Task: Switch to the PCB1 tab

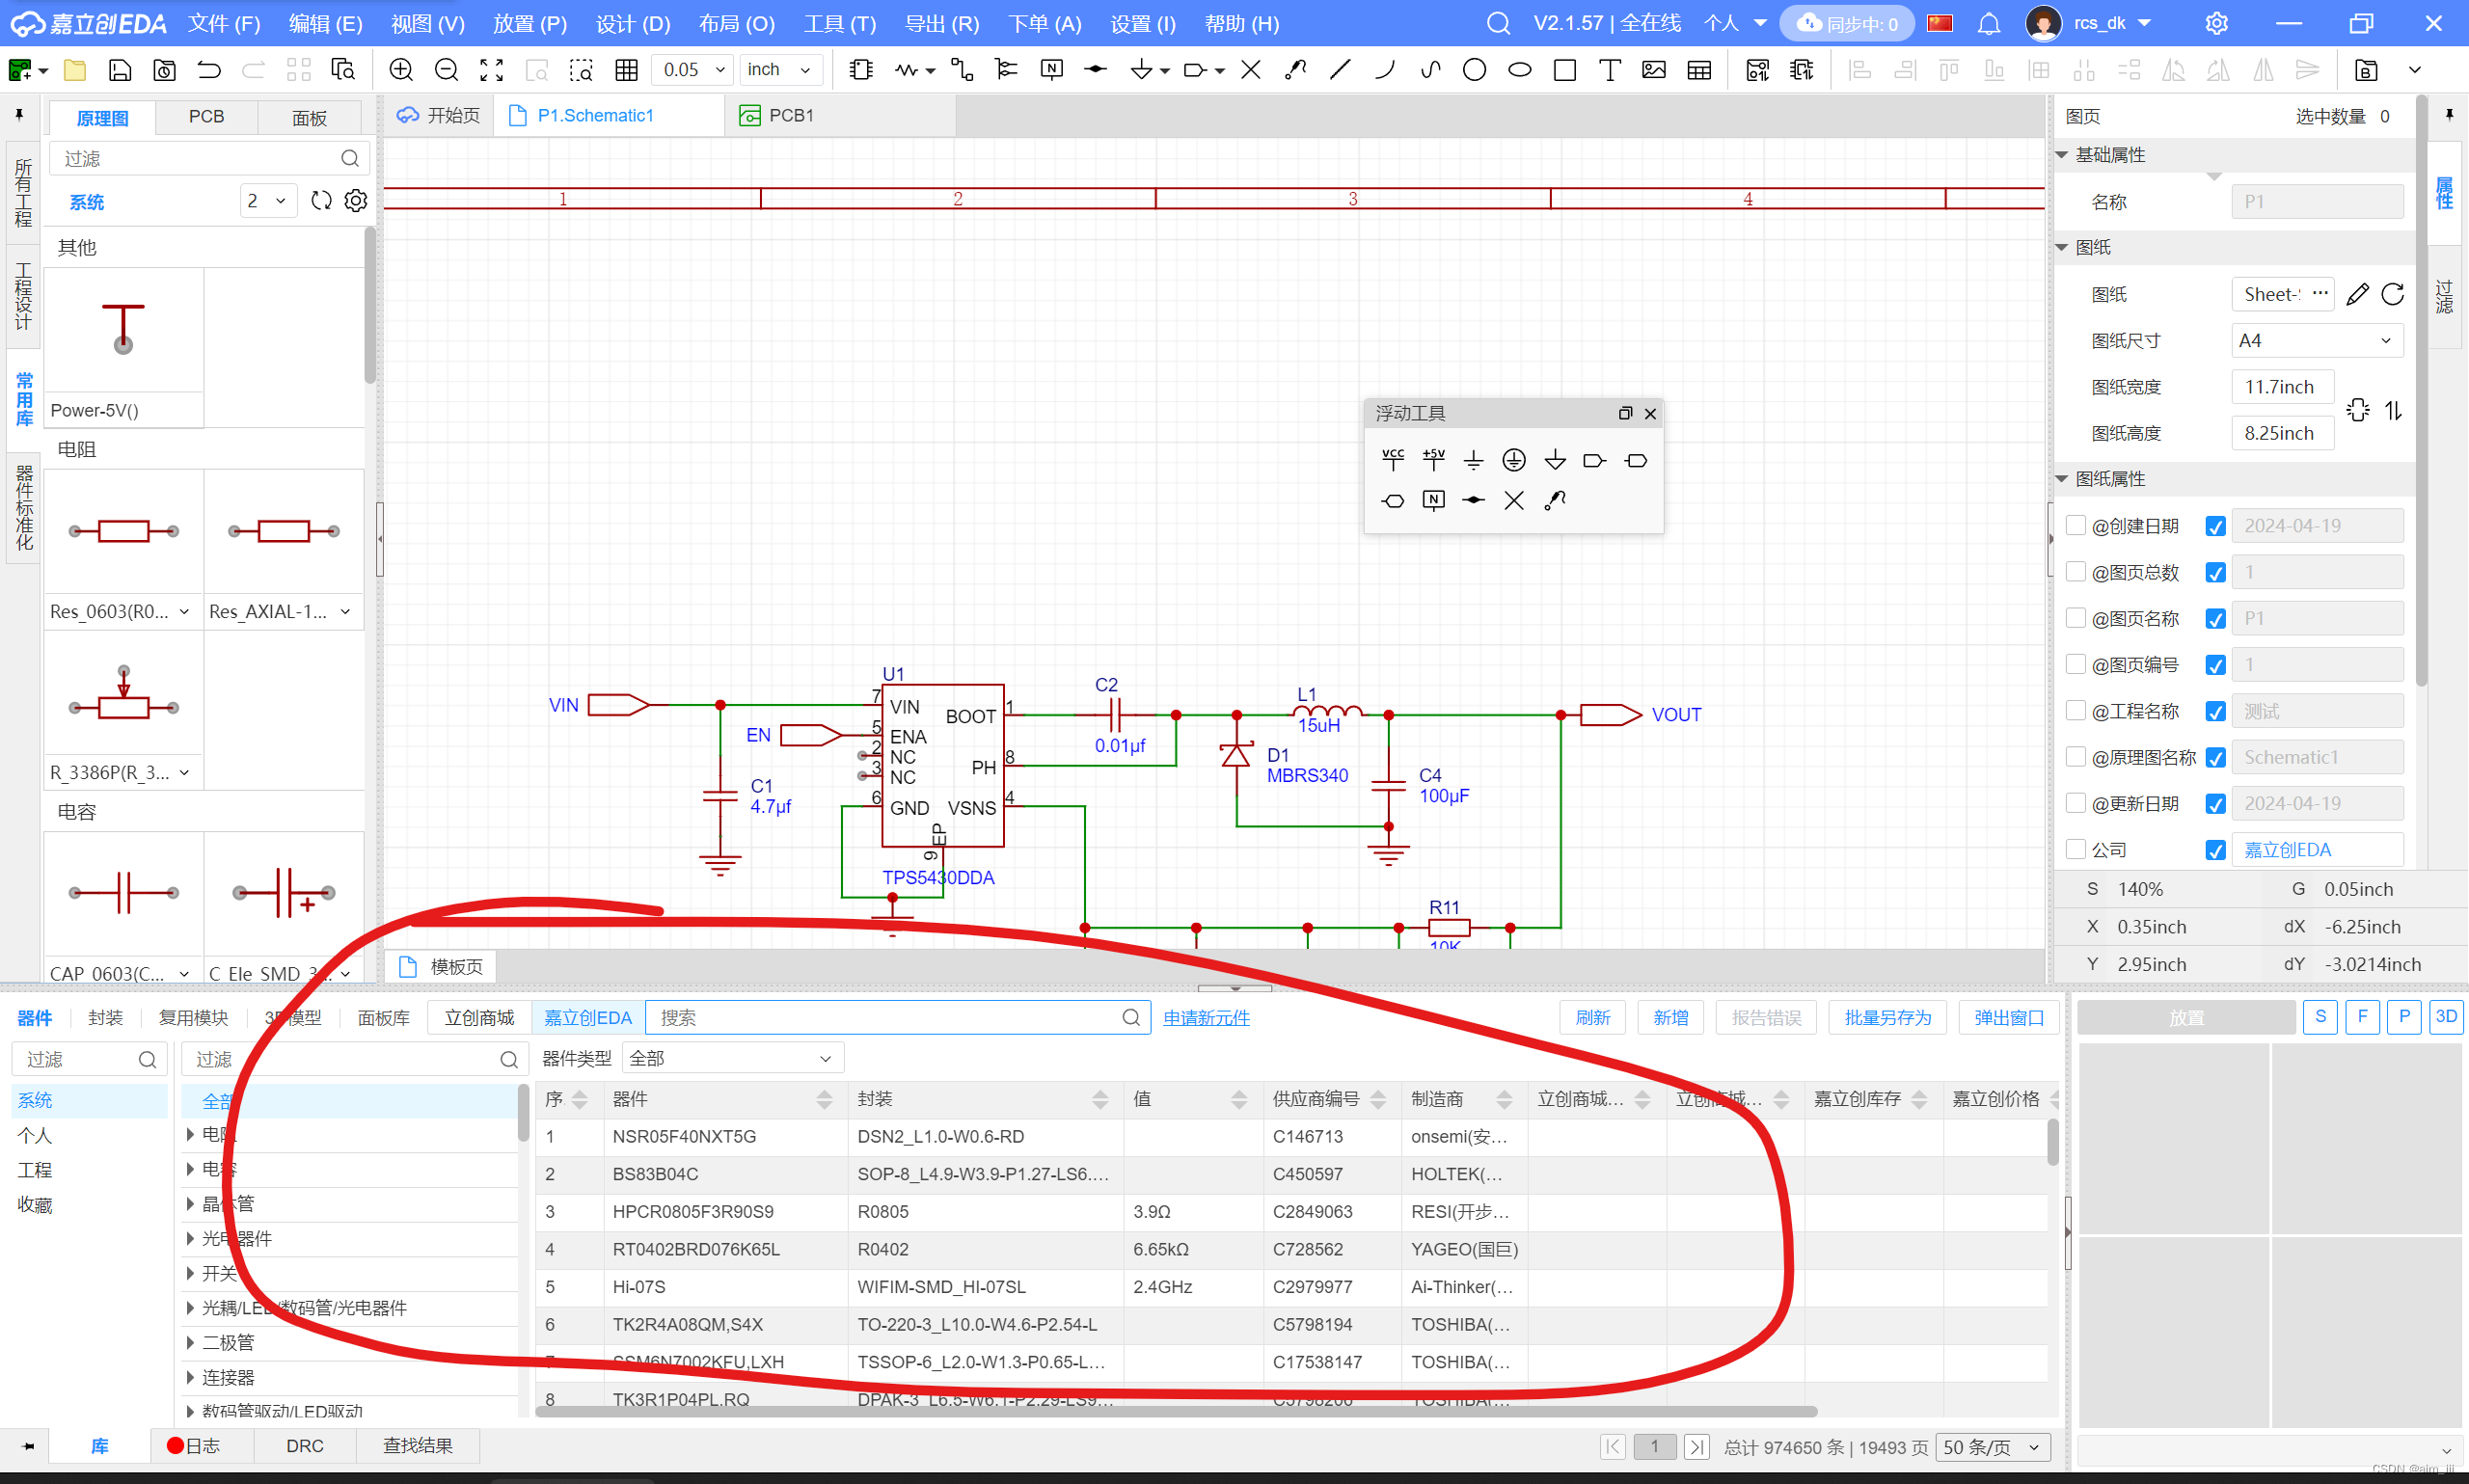Action: point(790,116)
